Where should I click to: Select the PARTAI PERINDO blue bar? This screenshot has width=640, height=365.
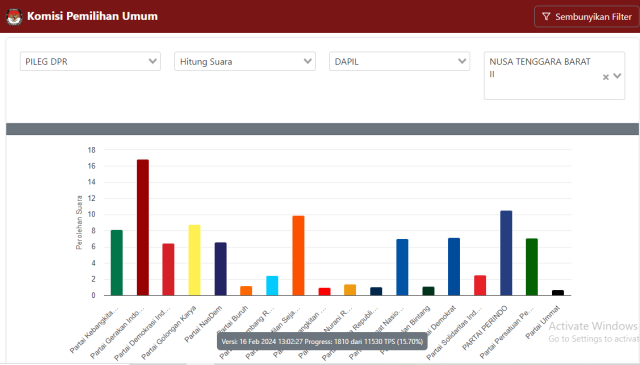click(x=506, y=253)
